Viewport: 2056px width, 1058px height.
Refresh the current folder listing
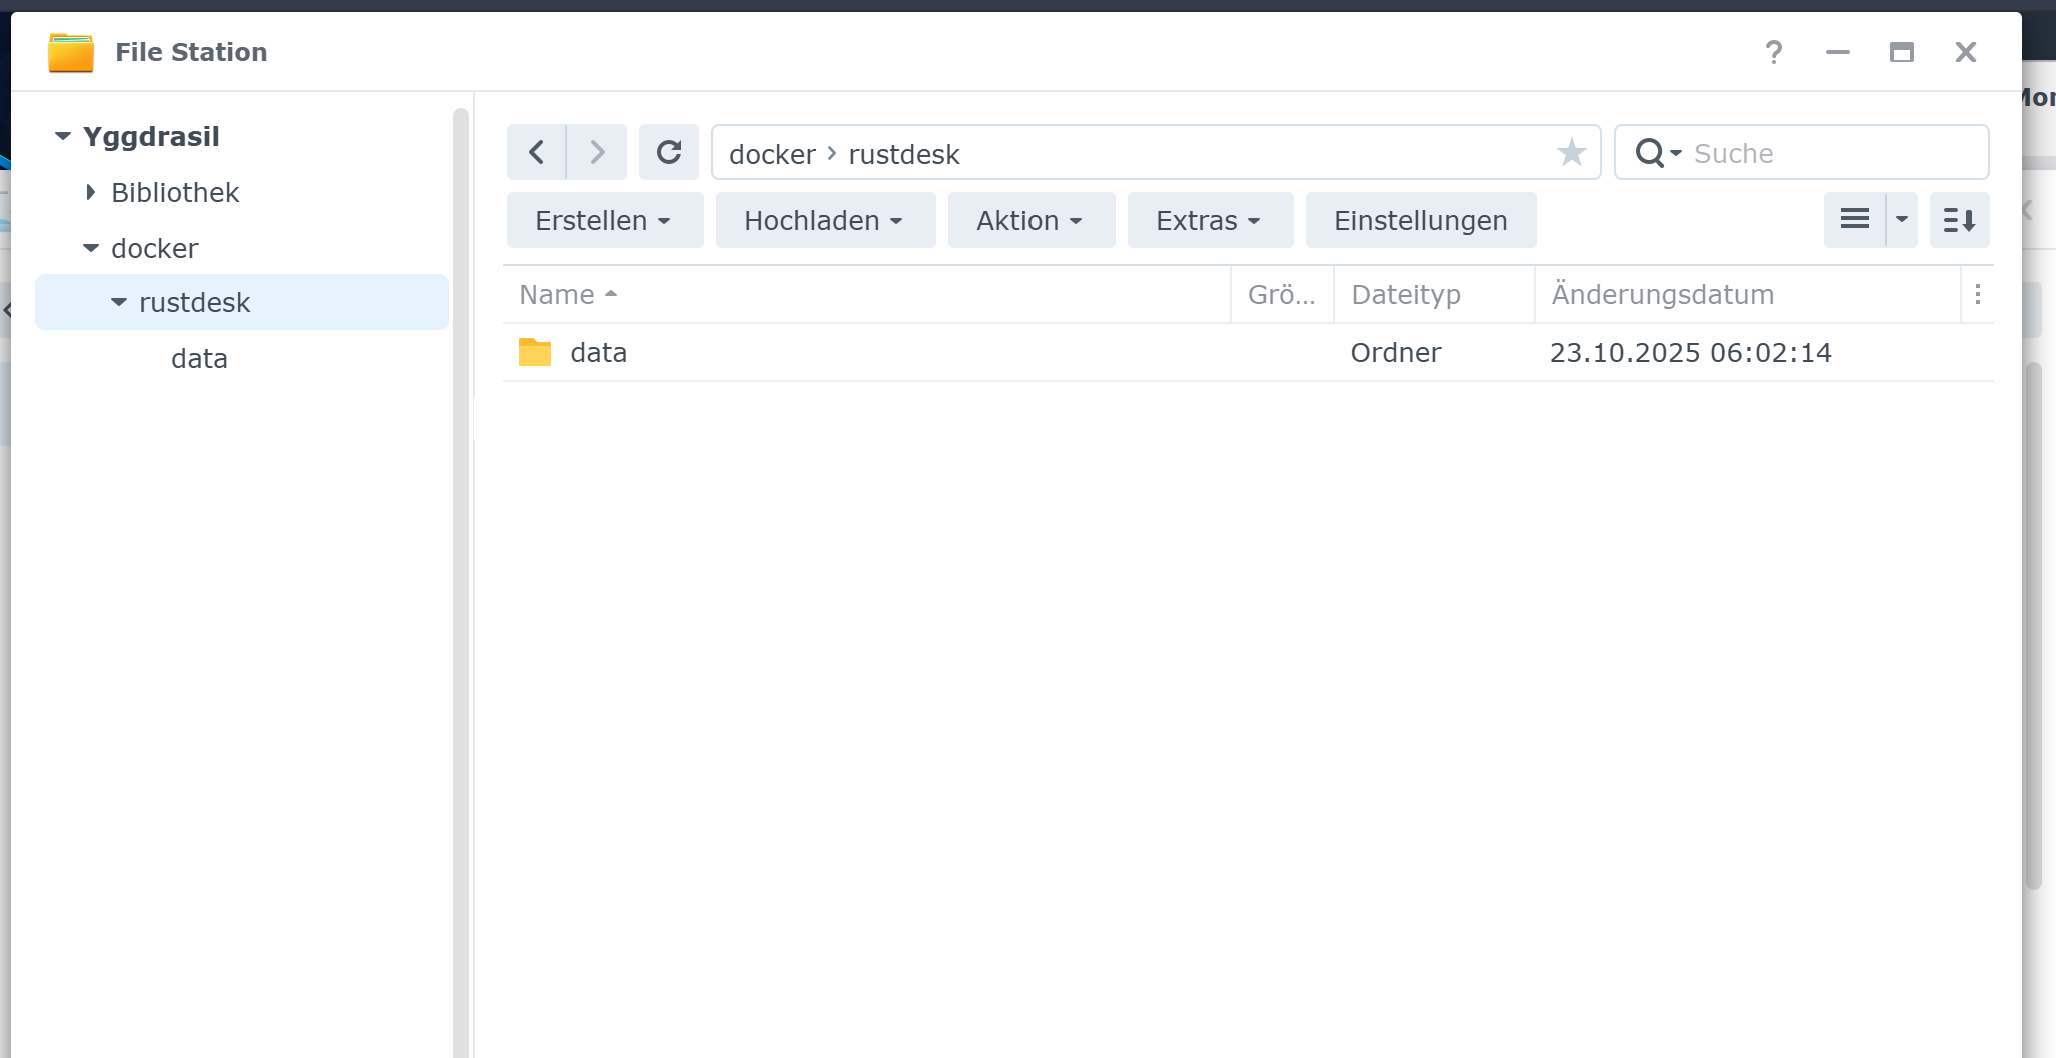coord(668,152)
